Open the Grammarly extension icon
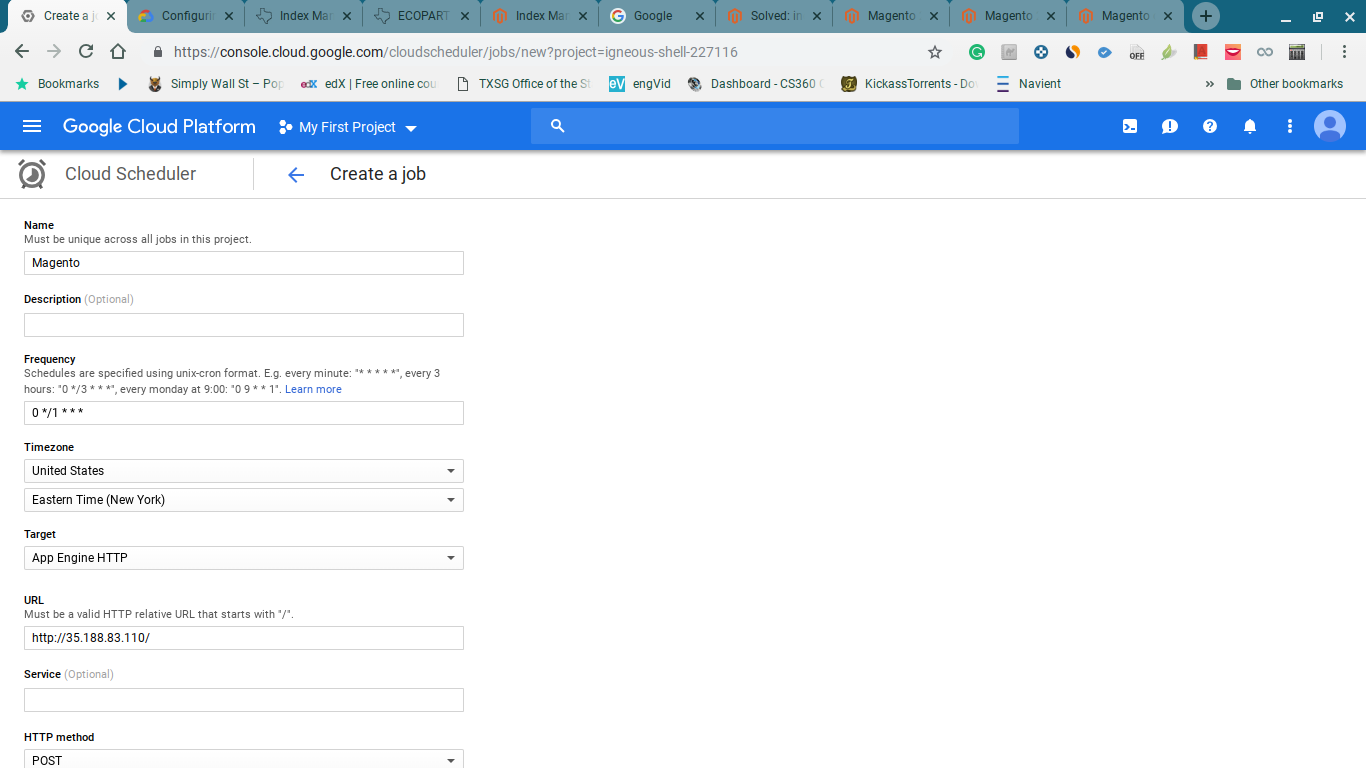The image size is (1366, 768). [x=977, y=51]
